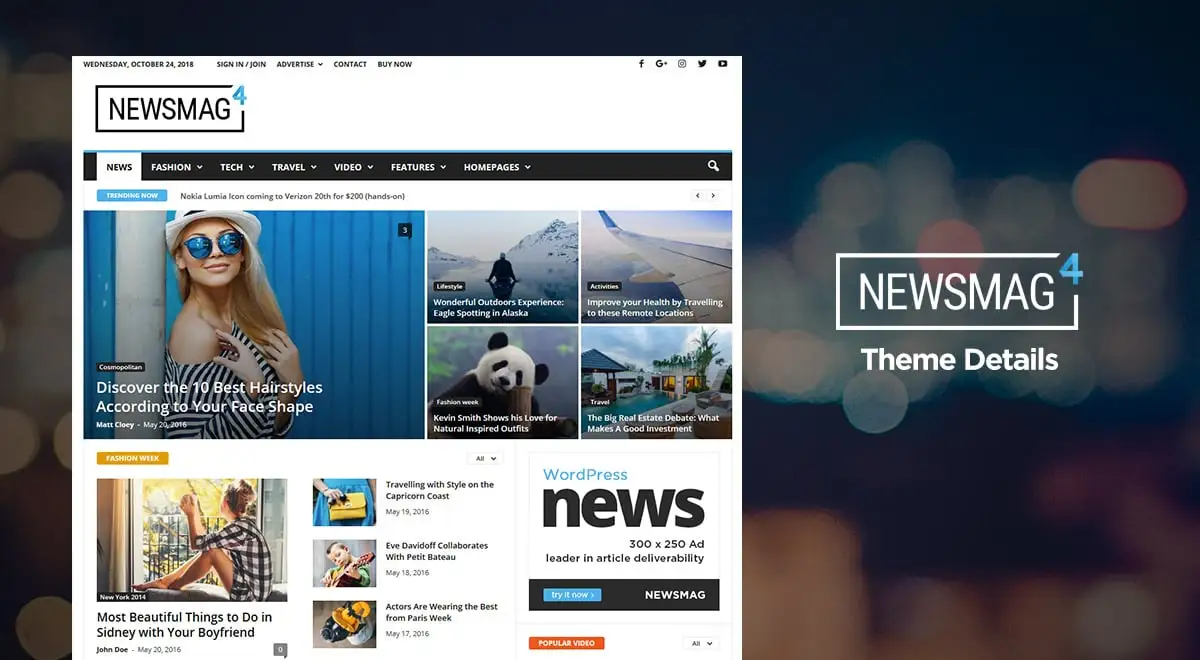The image size is (1200, 660).
Task: Open the YouTube channel icon
Action: [722, 63]
